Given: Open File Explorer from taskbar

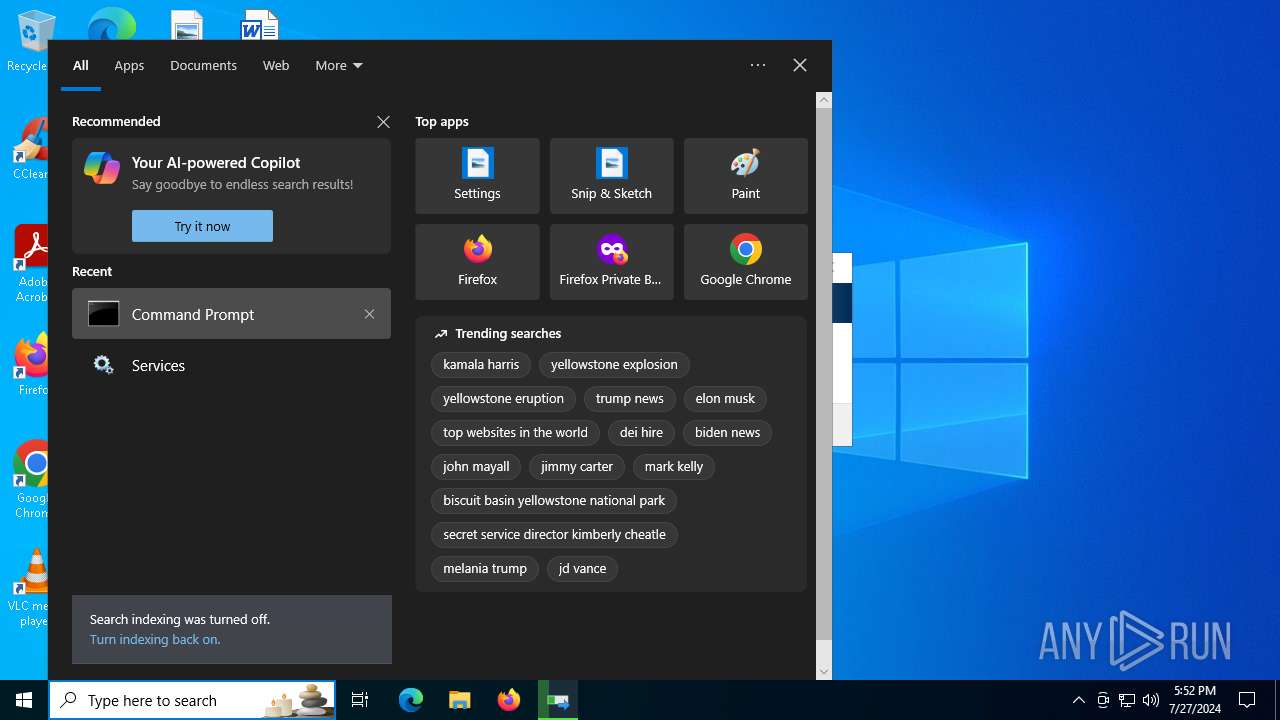Looking at the screenshot, I should pyautogui.click(x=459, y=700).
